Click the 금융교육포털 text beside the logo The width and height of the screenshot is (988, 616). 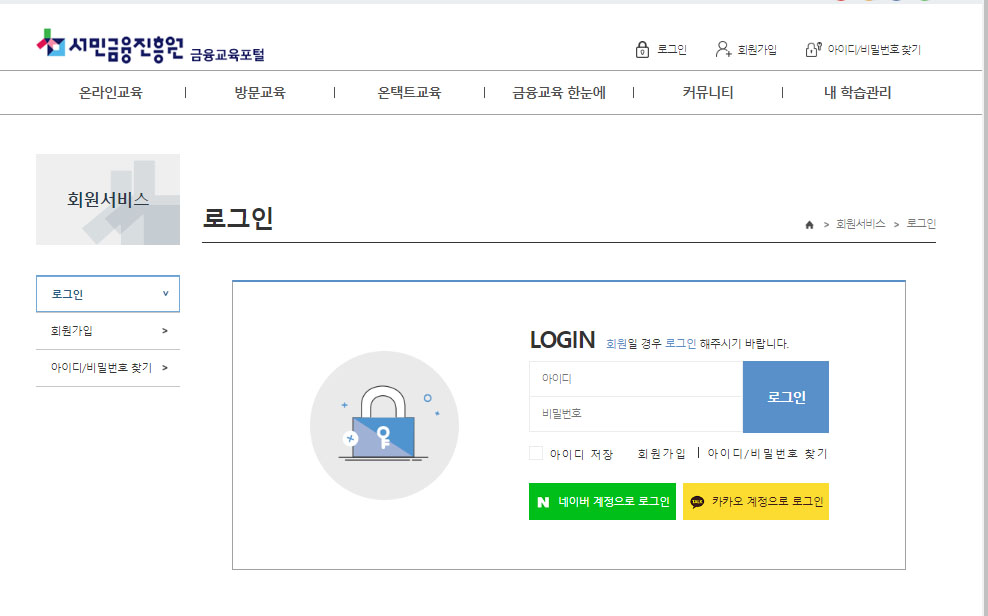[227, 55]
